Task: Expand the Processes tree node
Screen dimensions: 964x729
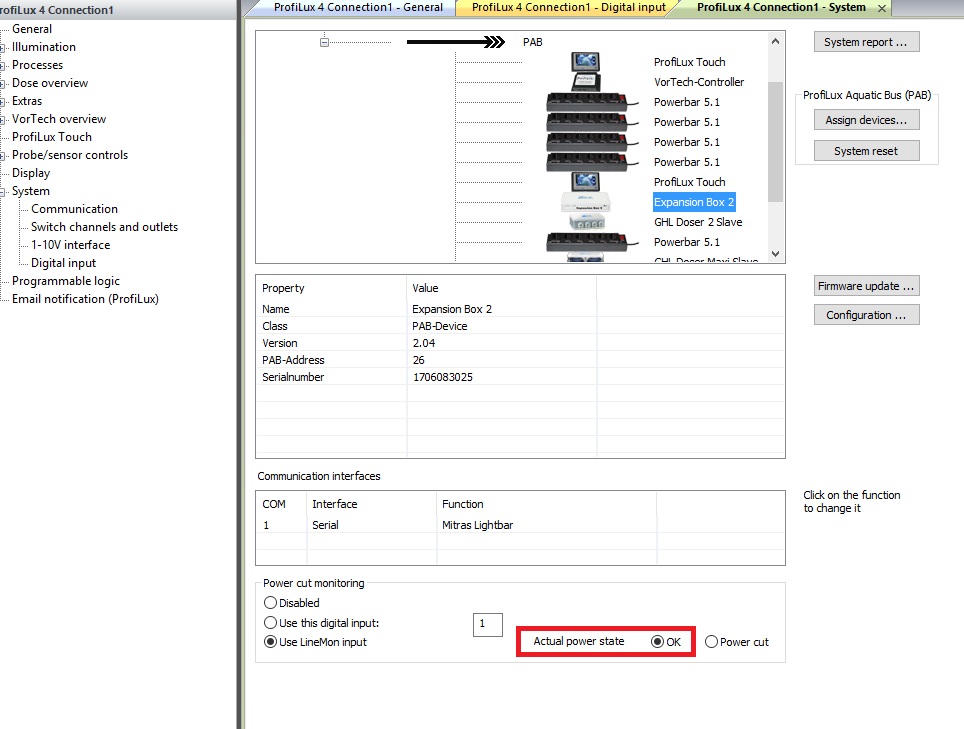Action: 2,66
